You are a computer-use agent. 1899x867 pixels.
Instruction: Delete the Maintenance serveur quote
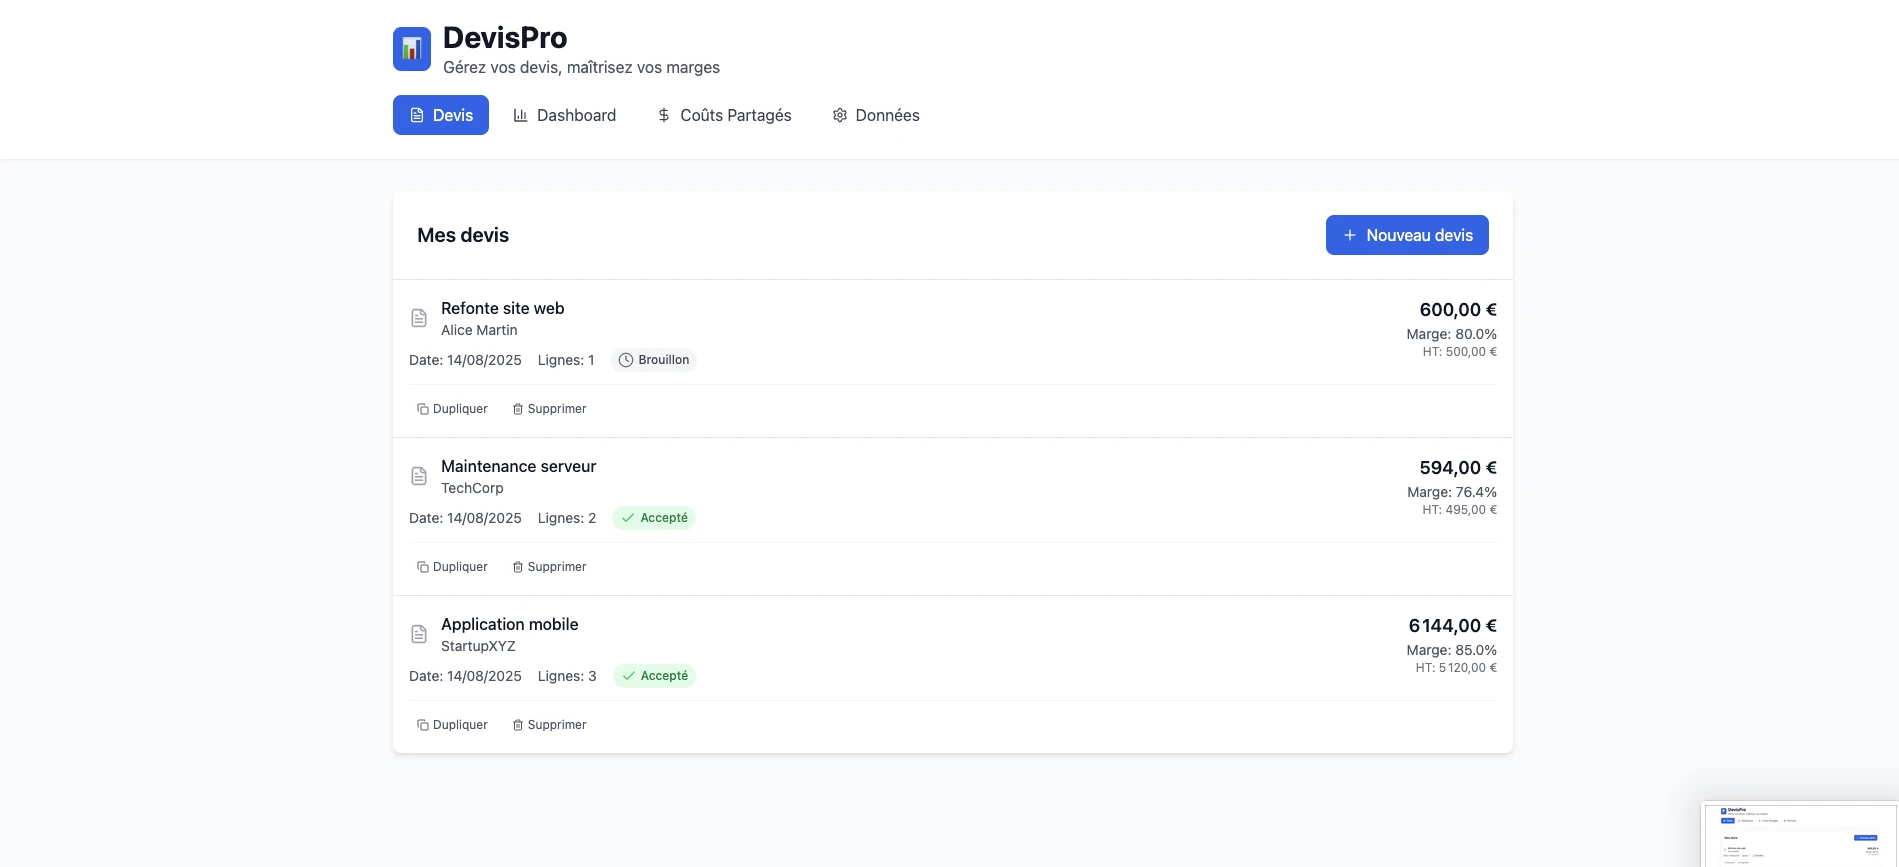click(x=549, y=567)
